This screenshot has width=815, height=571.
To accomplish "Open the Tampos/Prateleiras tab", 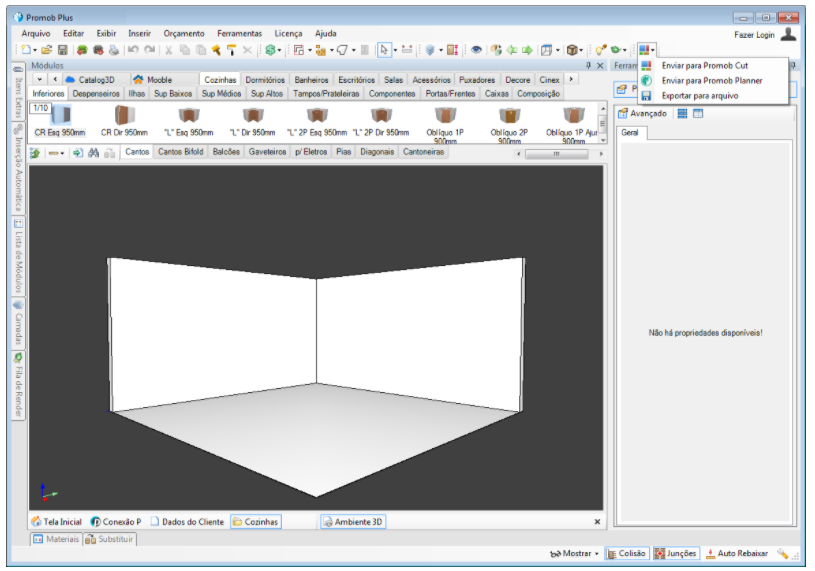I will [326, 94].
